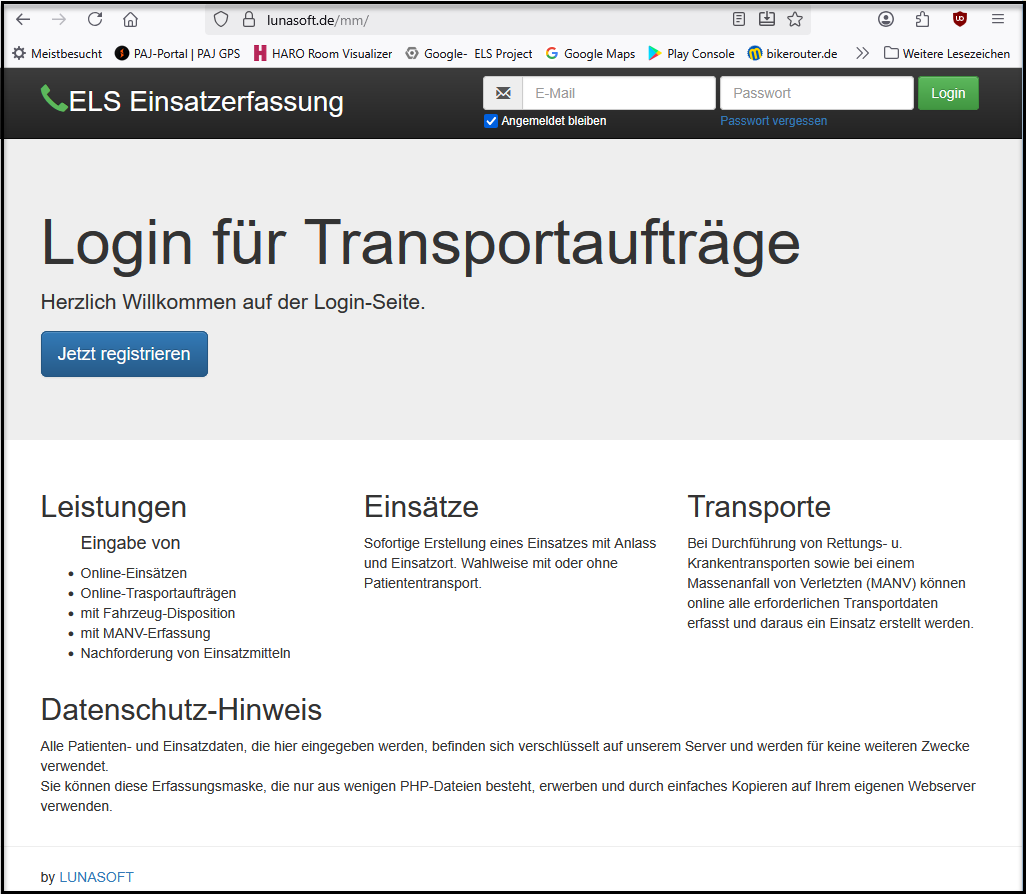The image size is (1026, 894).
Task: Open the extensions puzzle icon
Action: pos(922,19)
